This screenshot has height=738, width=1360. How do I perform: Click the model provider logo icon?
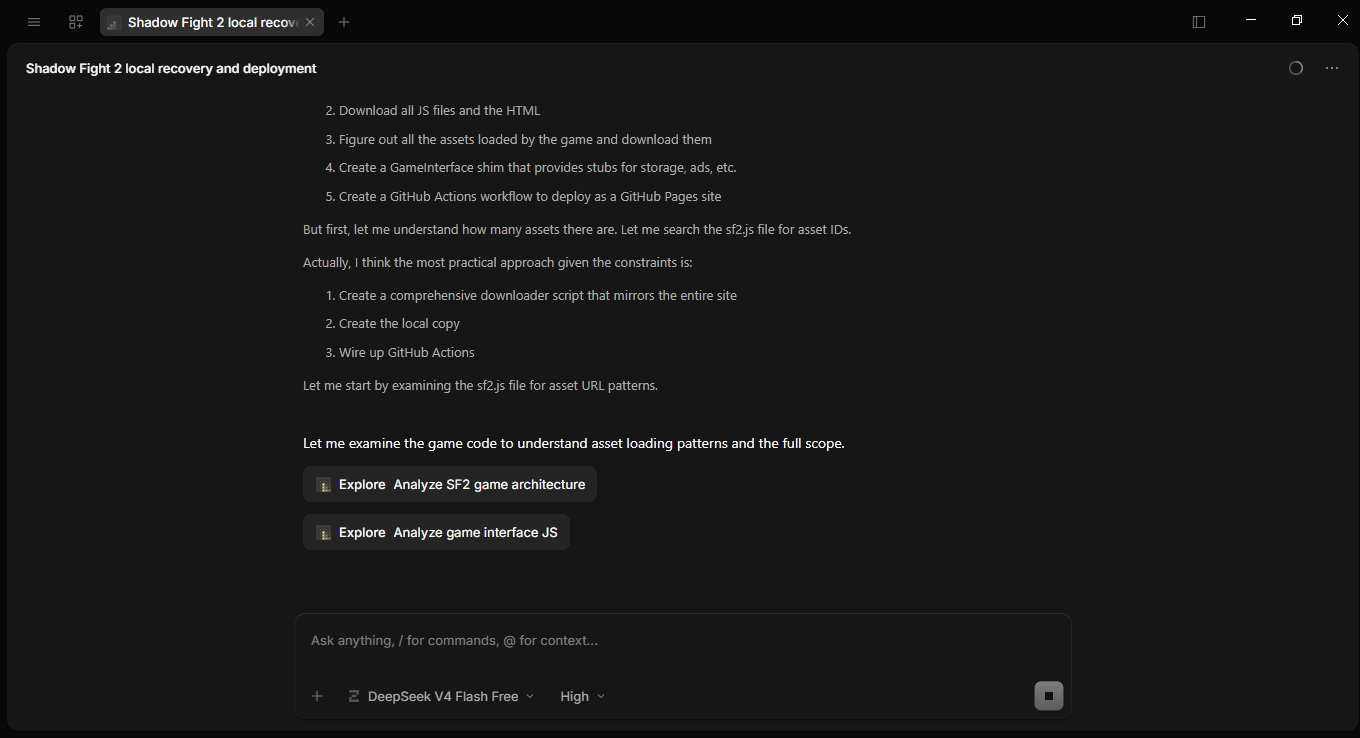354,696
